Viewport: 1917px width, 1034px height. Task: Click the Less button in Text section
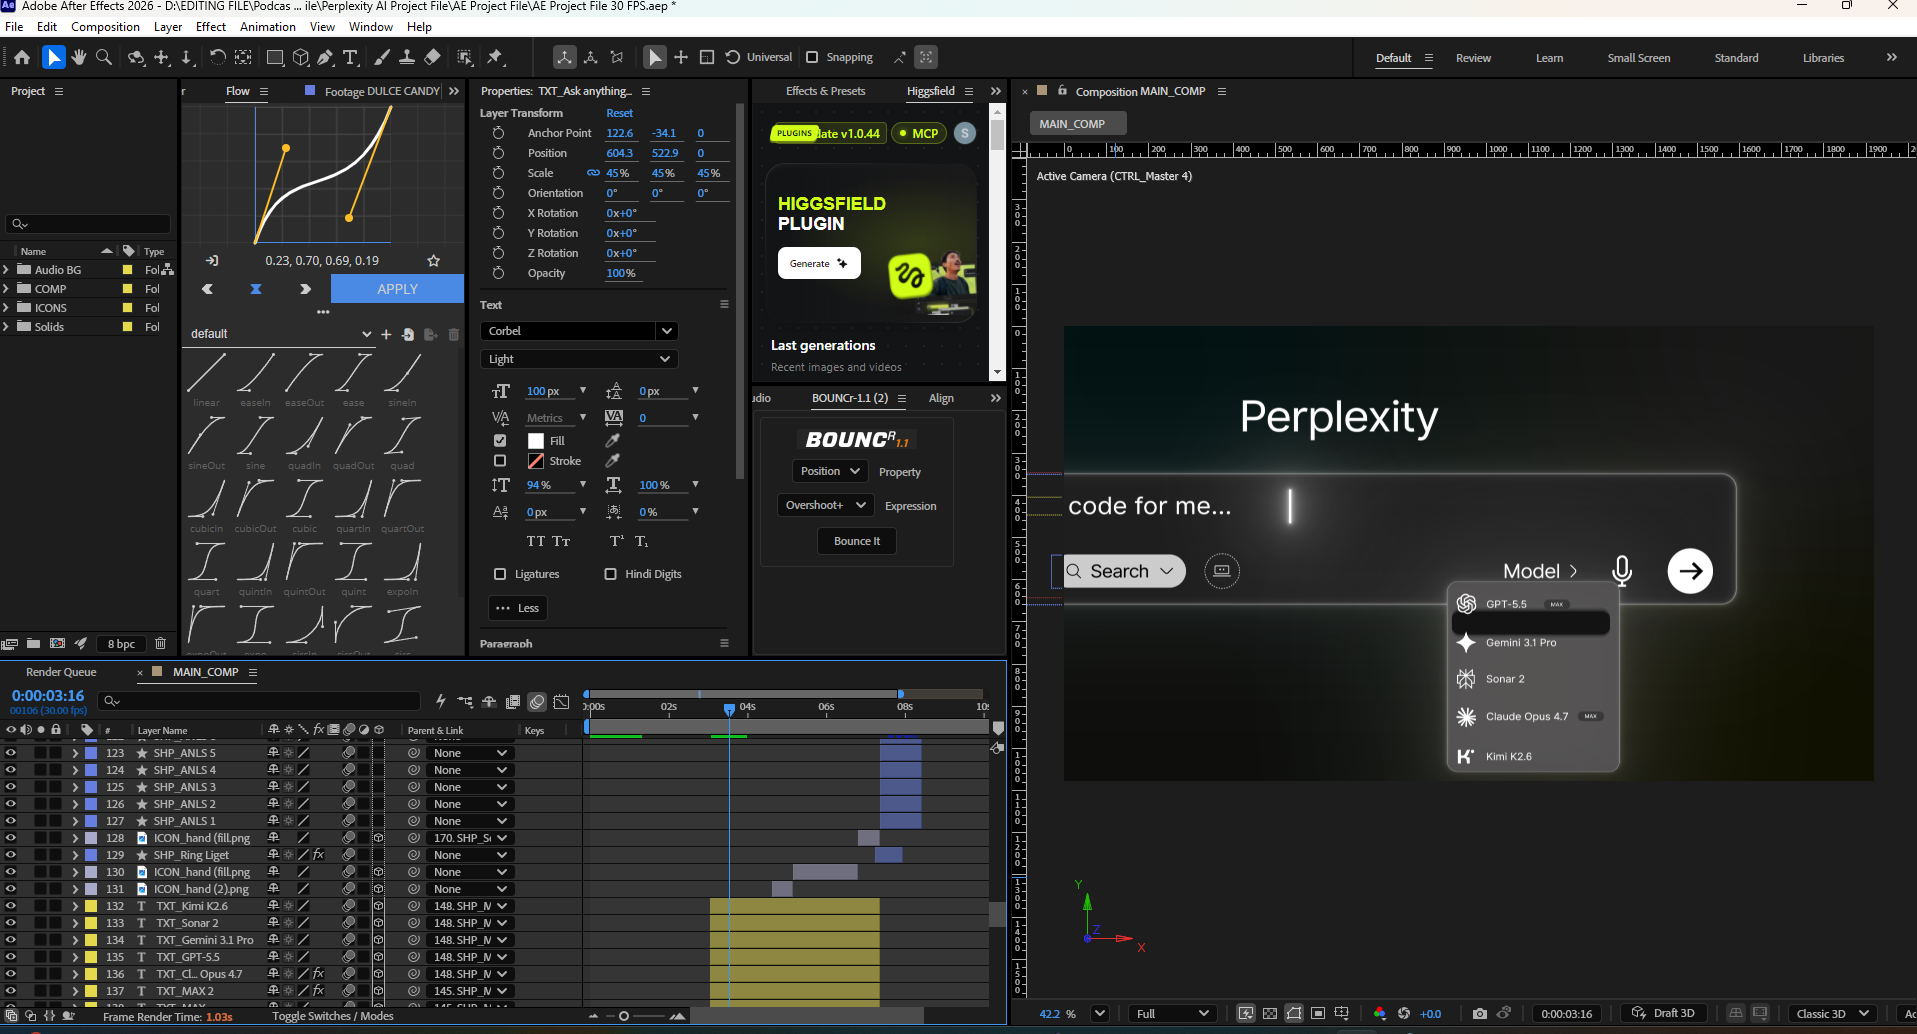coord(517,608)
